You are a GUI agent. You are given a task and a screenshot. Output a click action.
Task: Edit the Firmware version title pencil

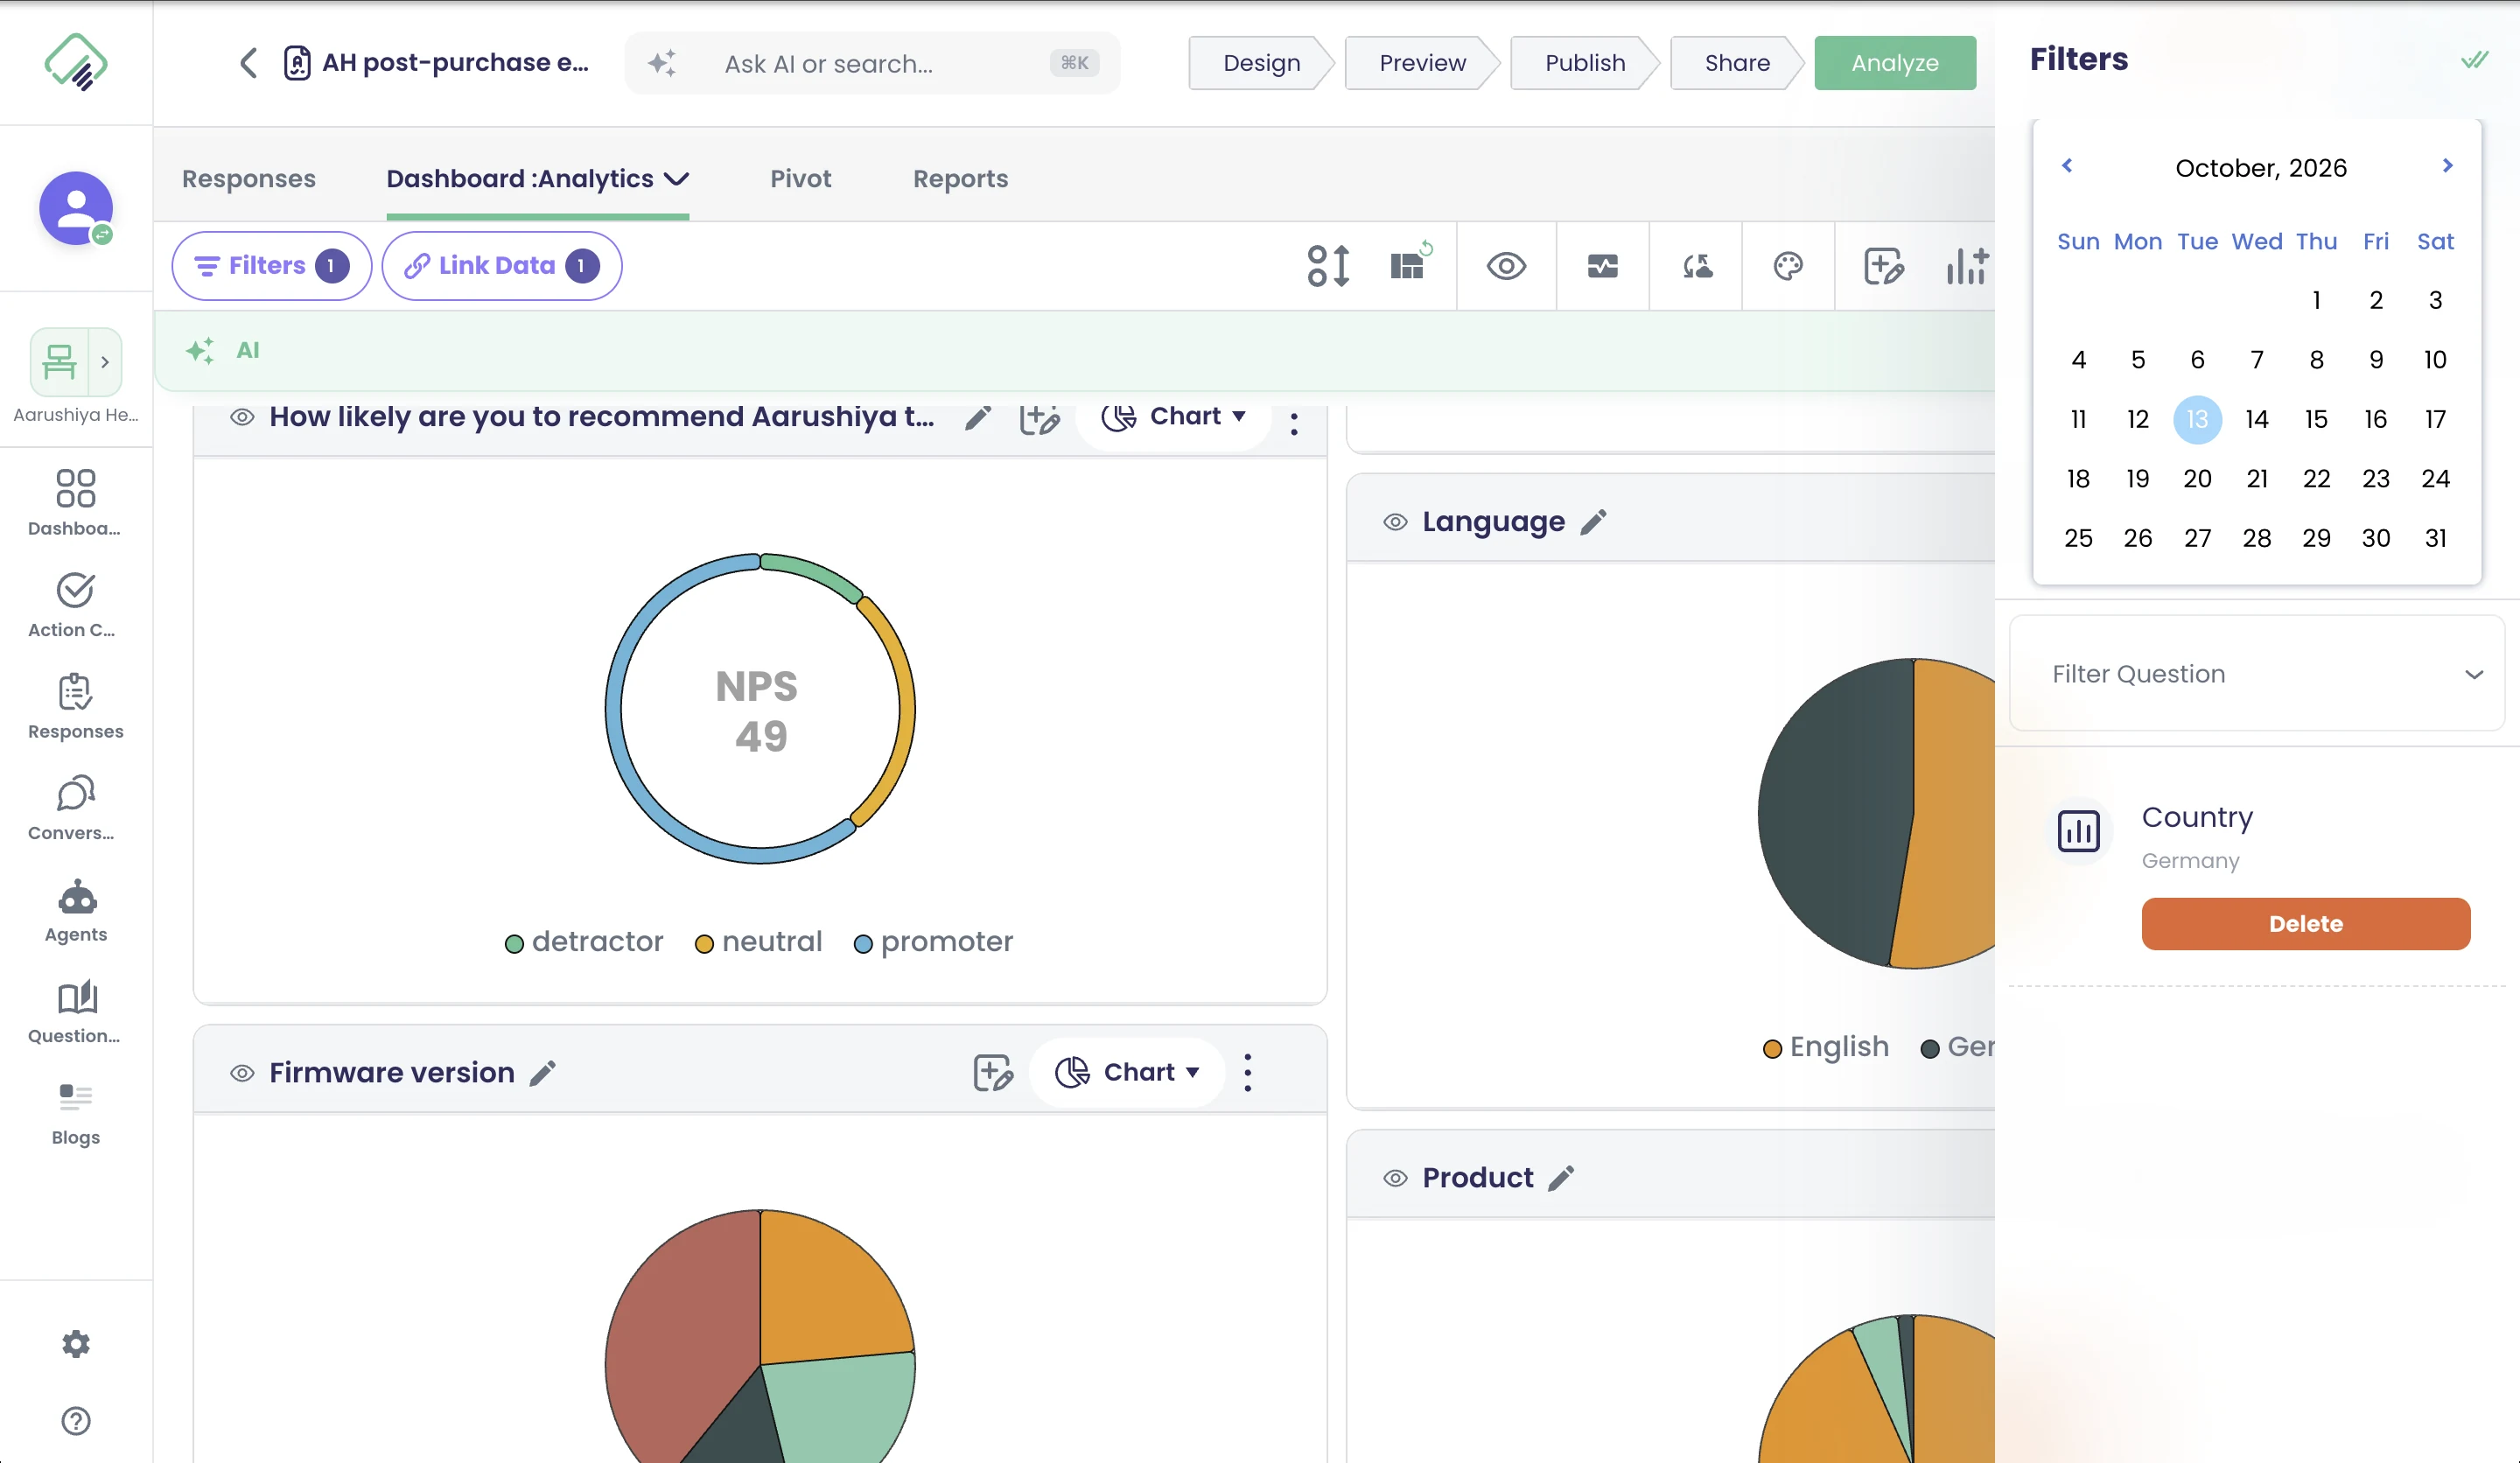pos(543,1073)
